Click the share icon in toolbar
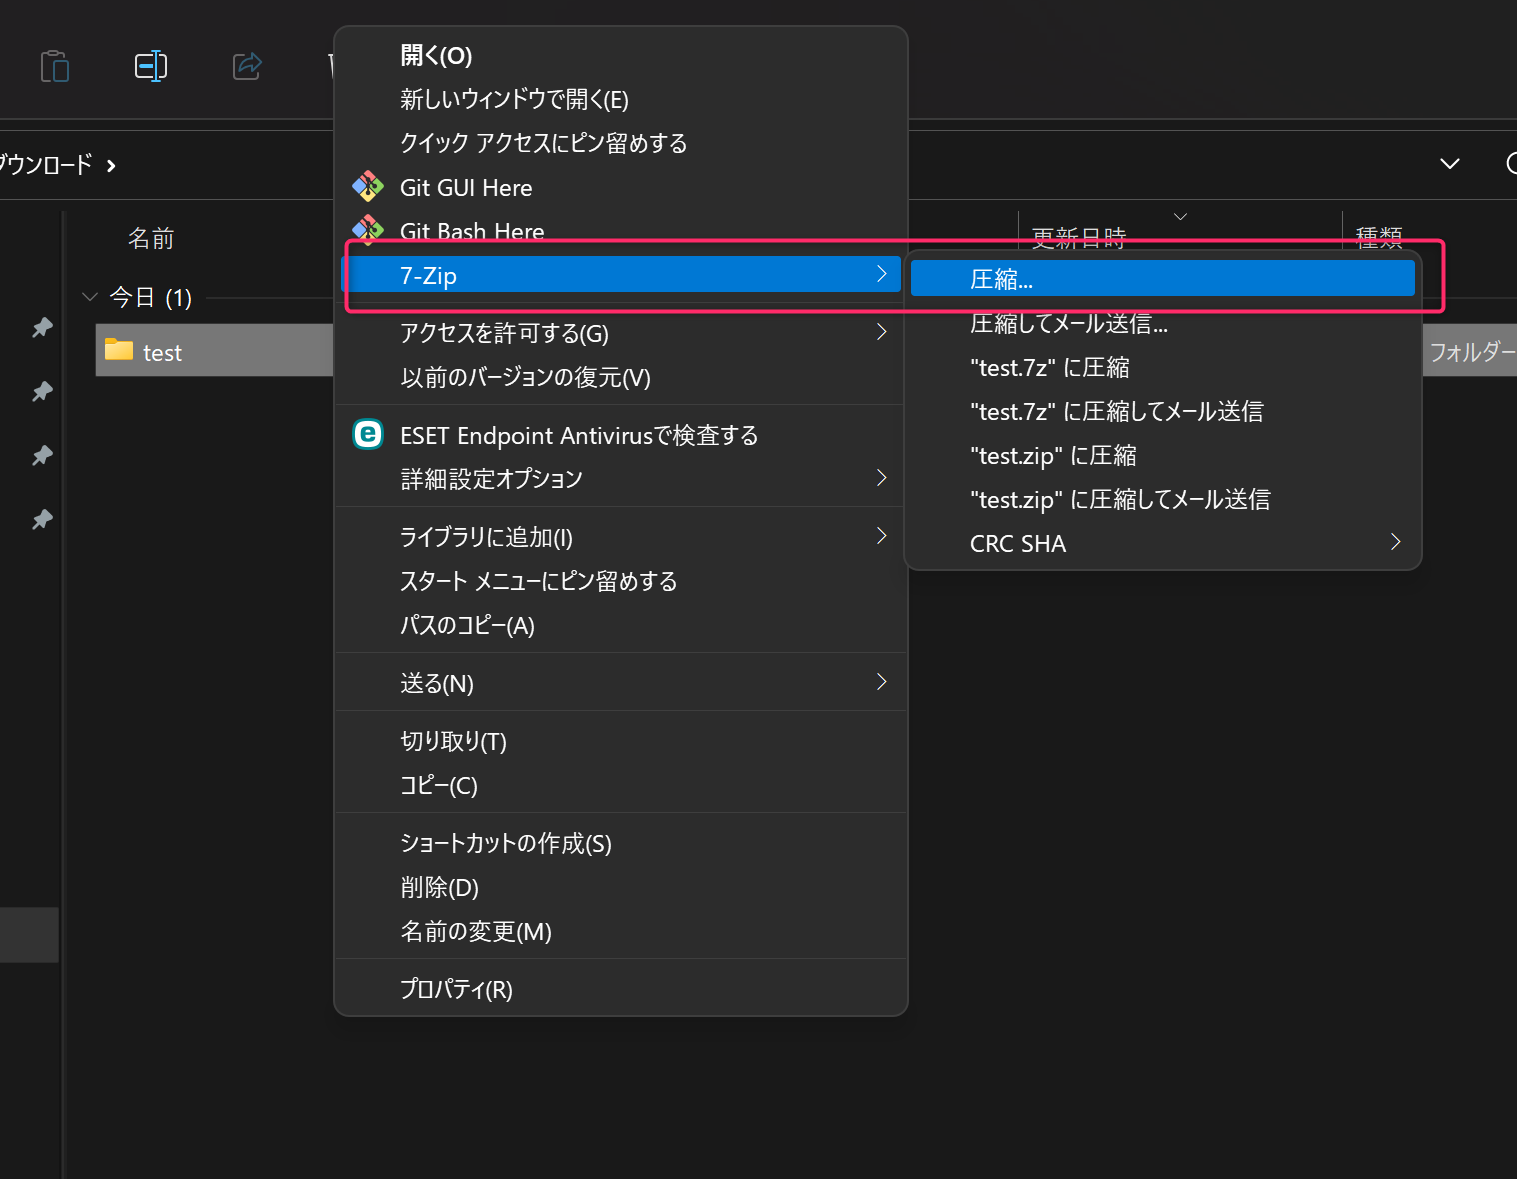1517x1179 pixels. point(247,66)
